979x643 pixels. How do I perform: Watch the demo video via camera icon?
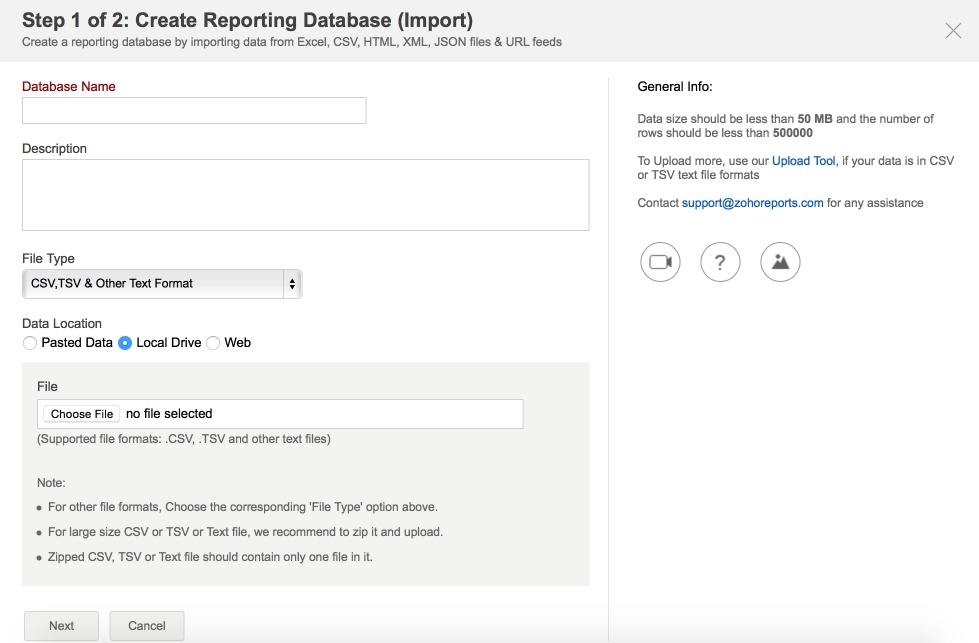point(660,262)
